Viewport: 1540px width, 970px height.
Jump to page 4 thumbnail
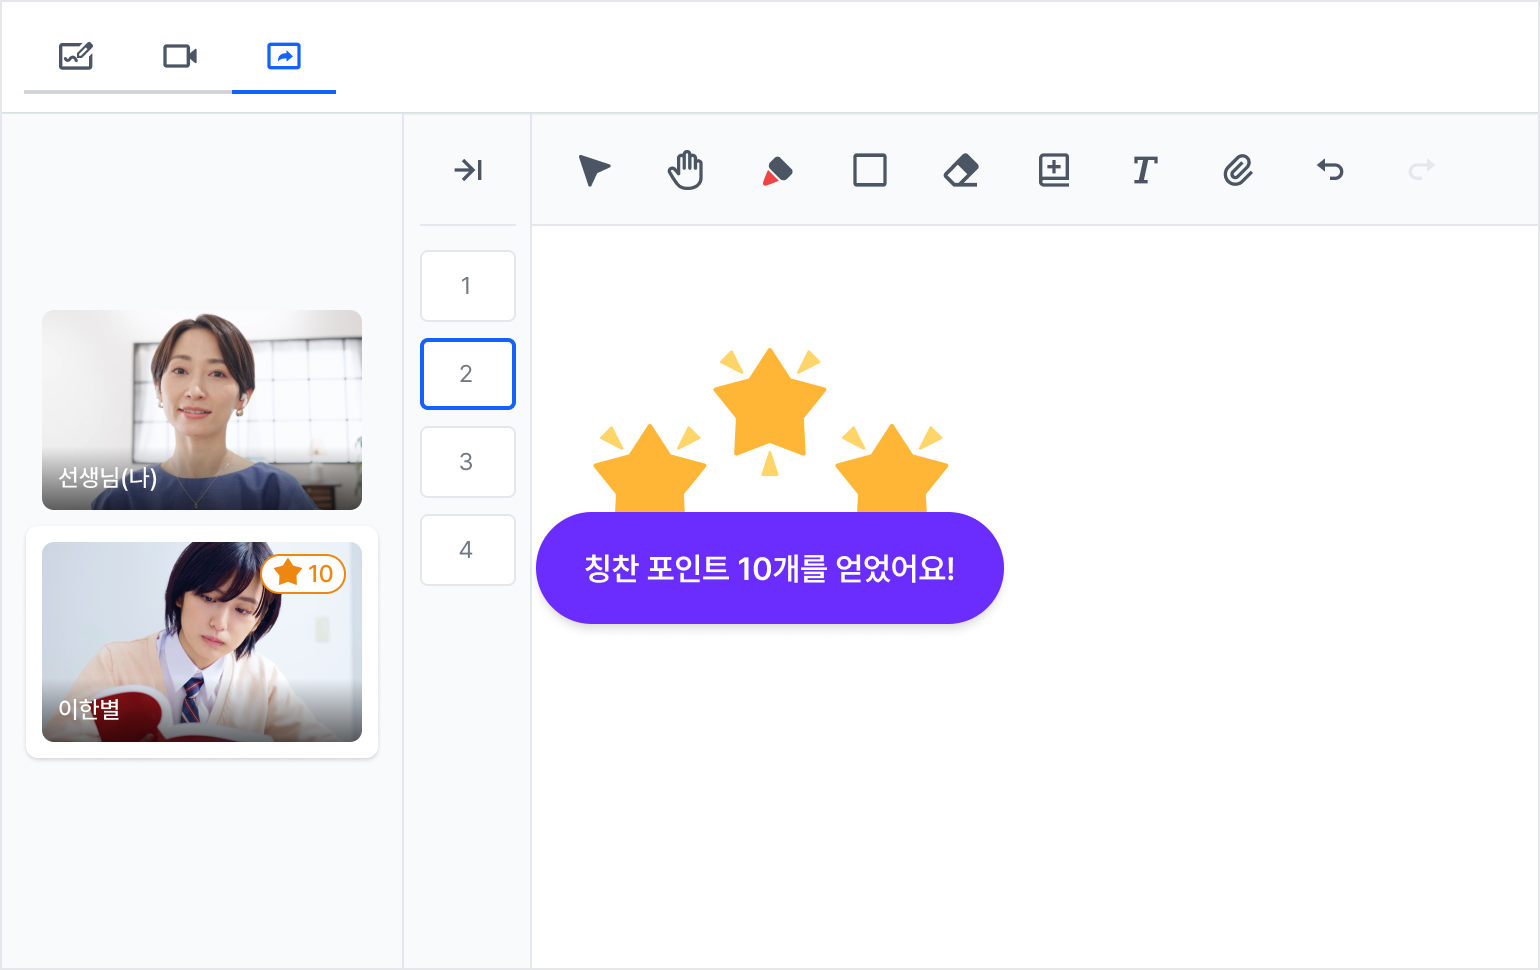click(468, 550)
